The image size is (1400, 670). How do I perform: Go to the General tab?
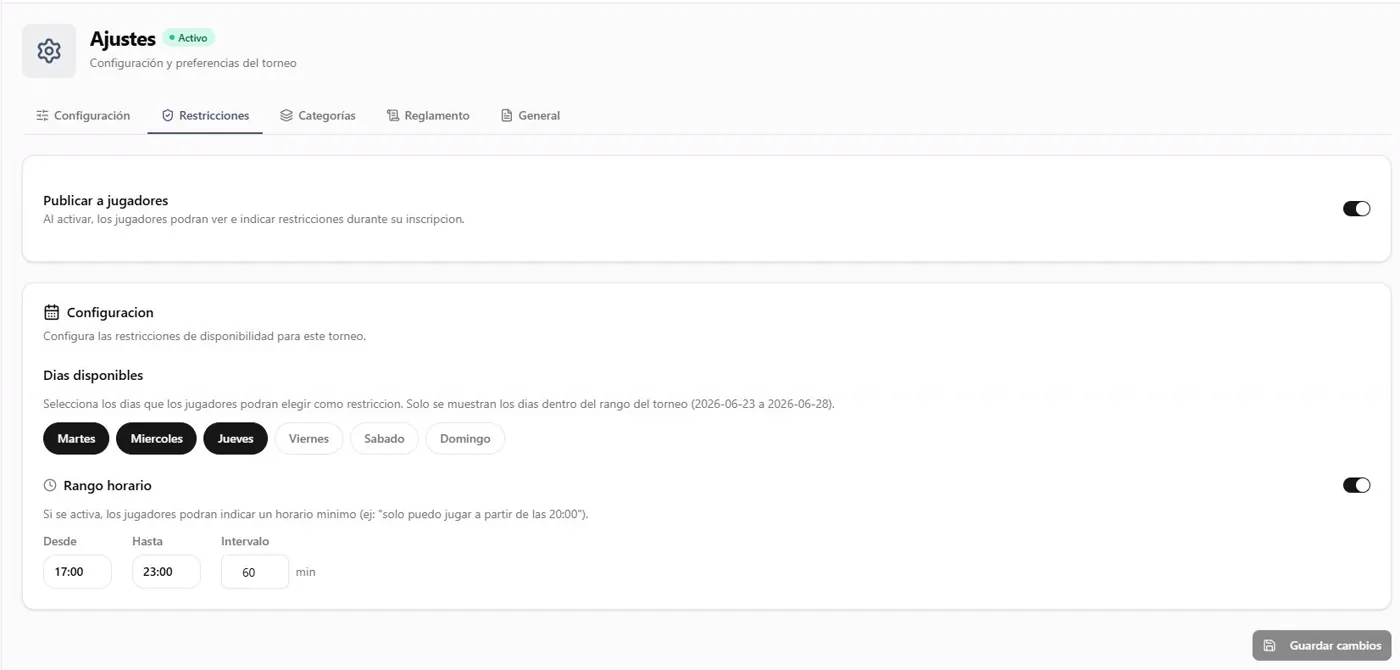pos(530,115)
